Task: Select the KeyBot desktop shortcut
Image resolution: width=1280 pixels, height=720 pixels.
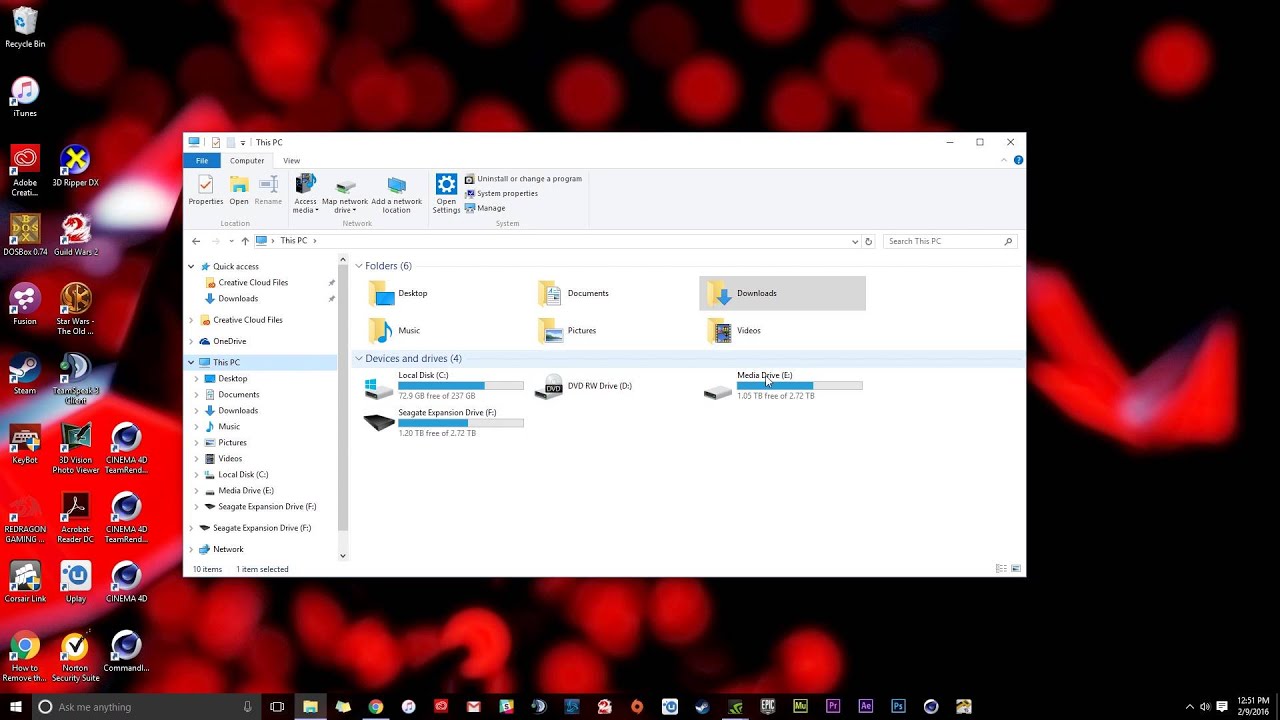Action: tap(25, 443)
